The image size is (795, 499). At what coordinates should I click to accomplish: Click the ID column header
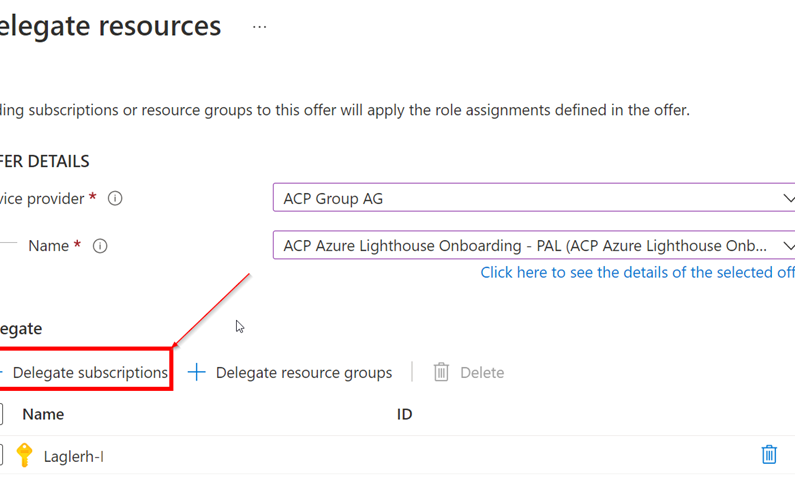coord(404,414)
